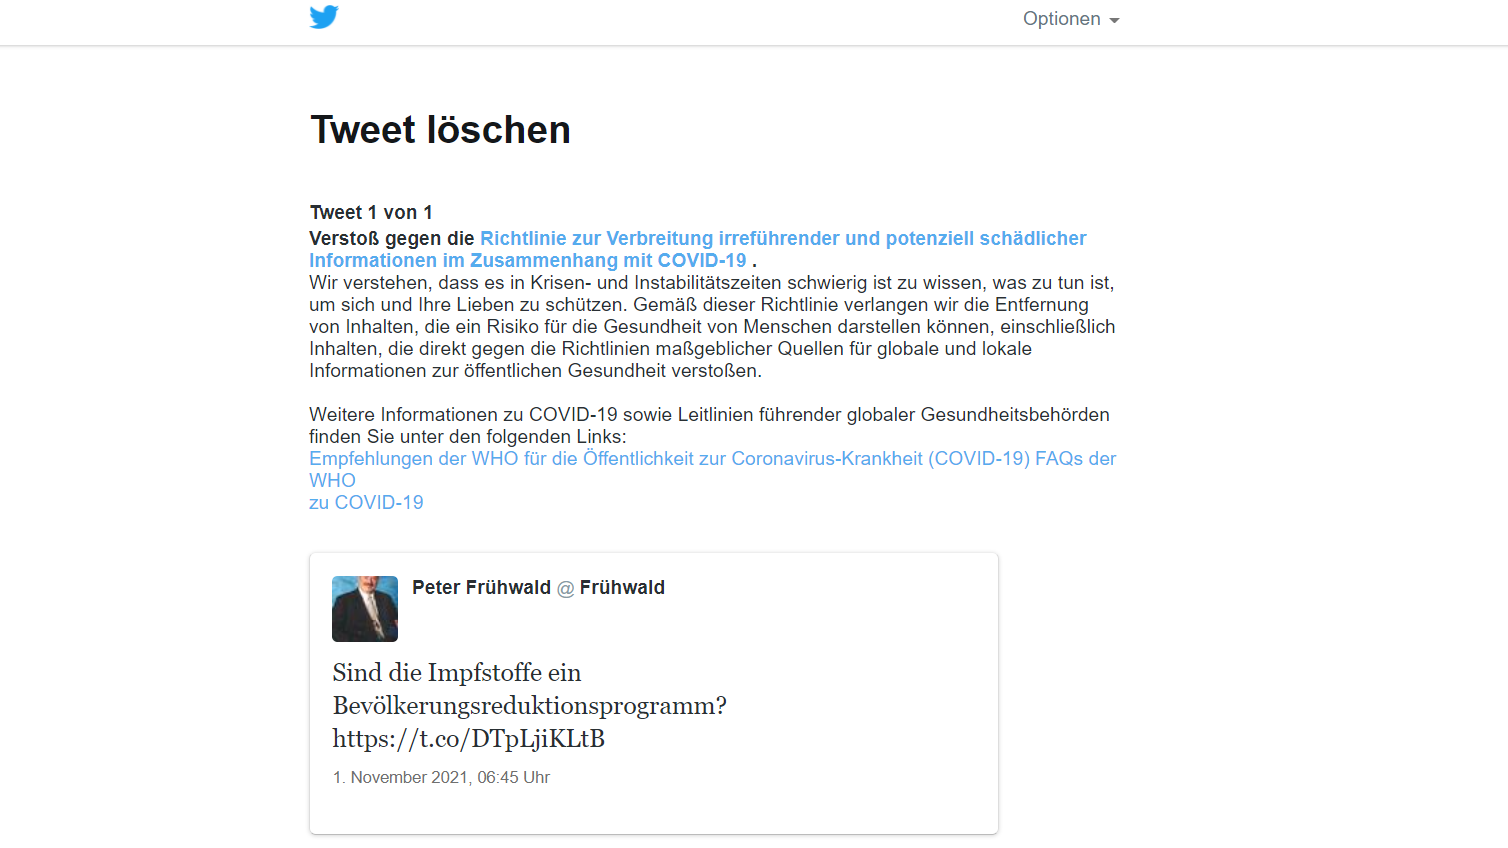Click the Peter Frühwald display name

pyautogui.click(x=481, y=587)
